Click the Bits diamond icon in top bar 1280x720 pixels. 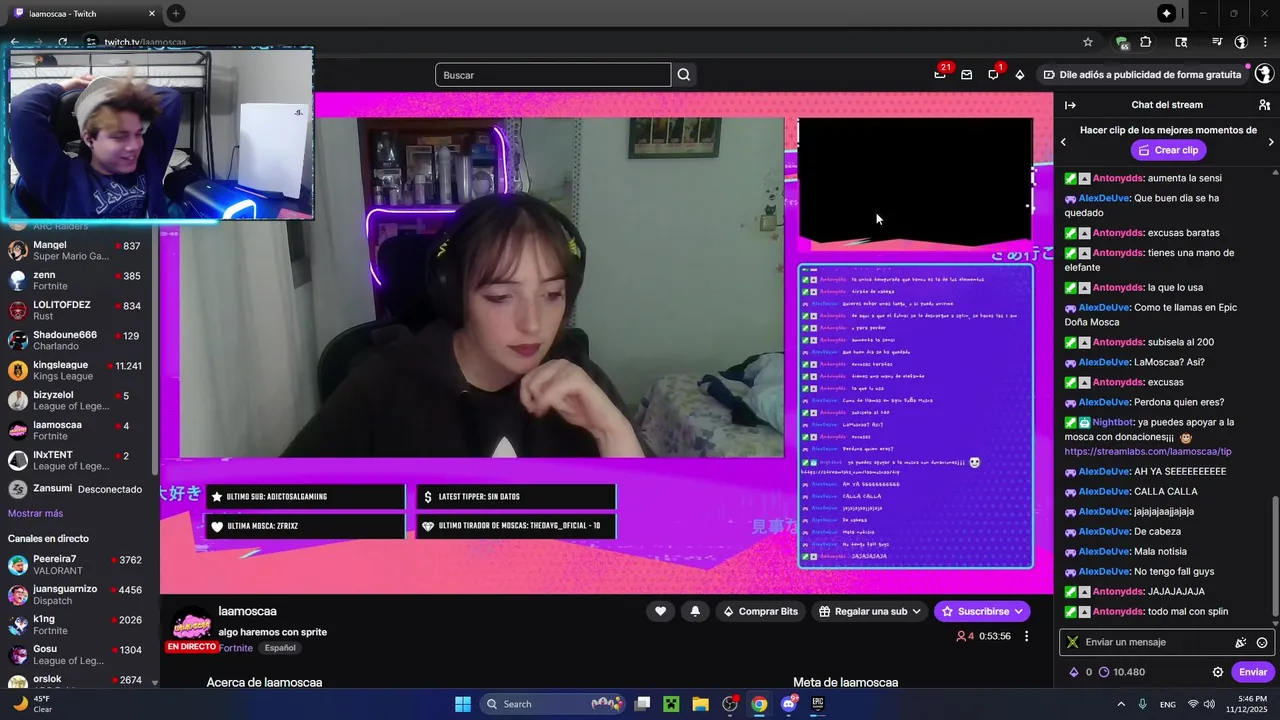1020,75
